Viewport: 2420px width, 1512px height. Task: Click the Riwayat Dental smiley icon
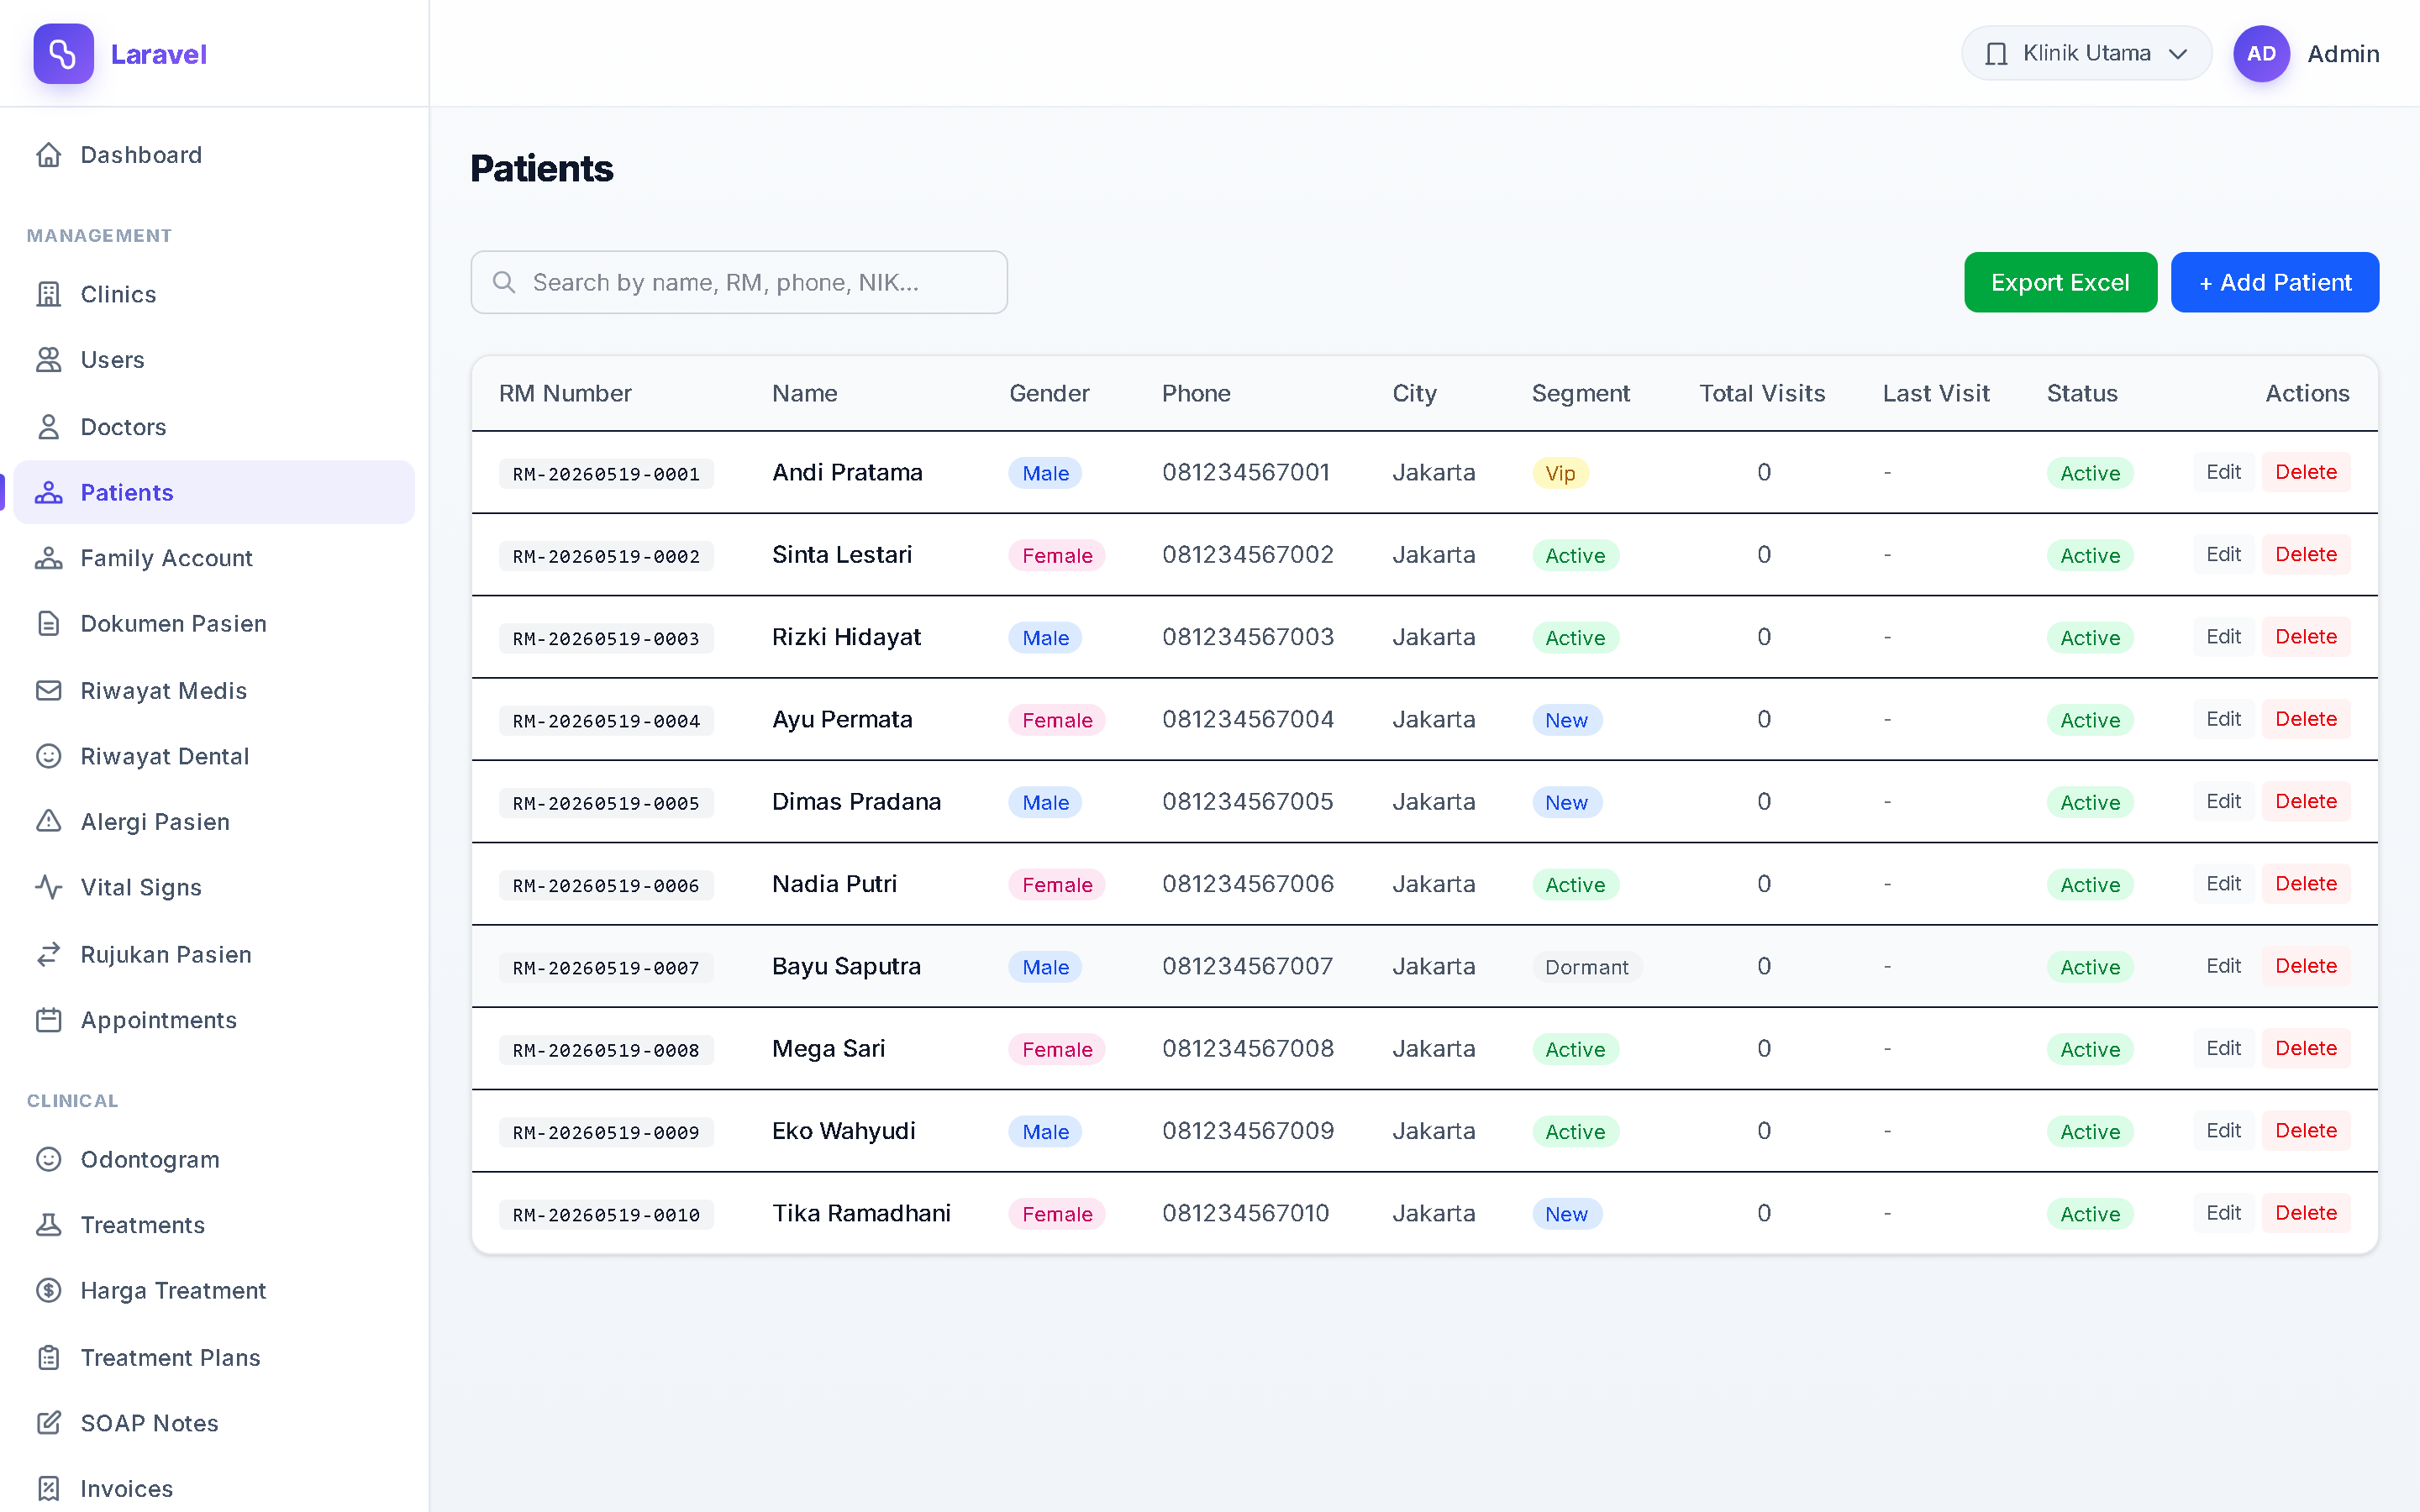pyautogui.click(x=49, y=756)
